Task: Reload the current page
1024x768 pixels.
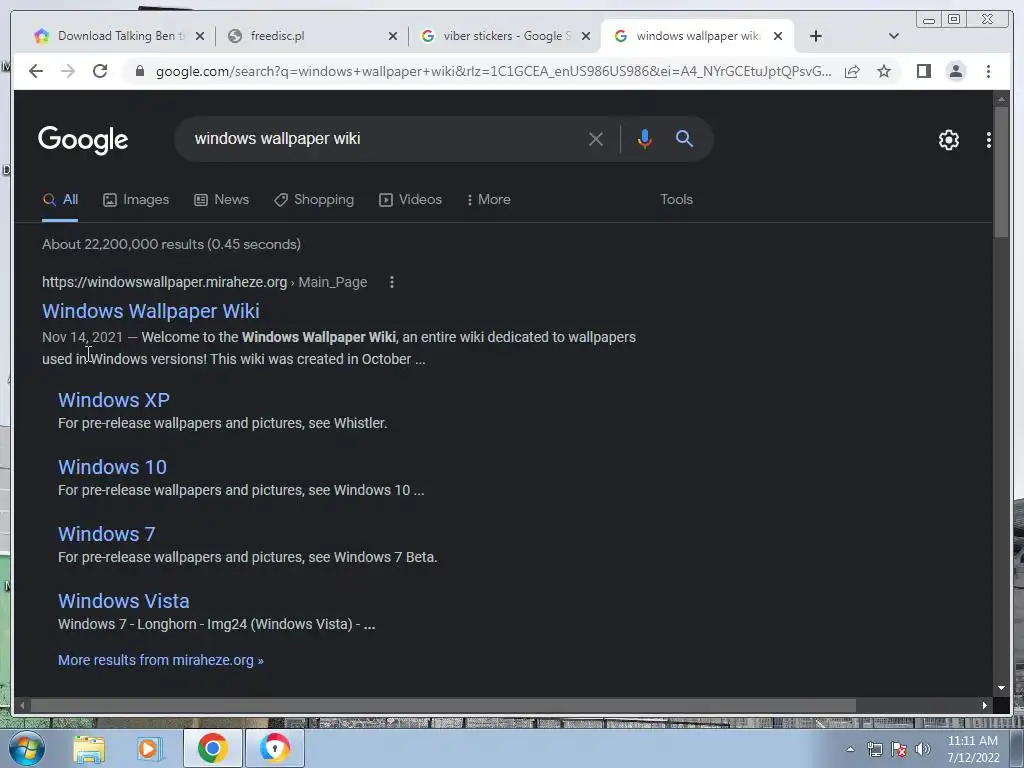Action: (x=100, y=71)
